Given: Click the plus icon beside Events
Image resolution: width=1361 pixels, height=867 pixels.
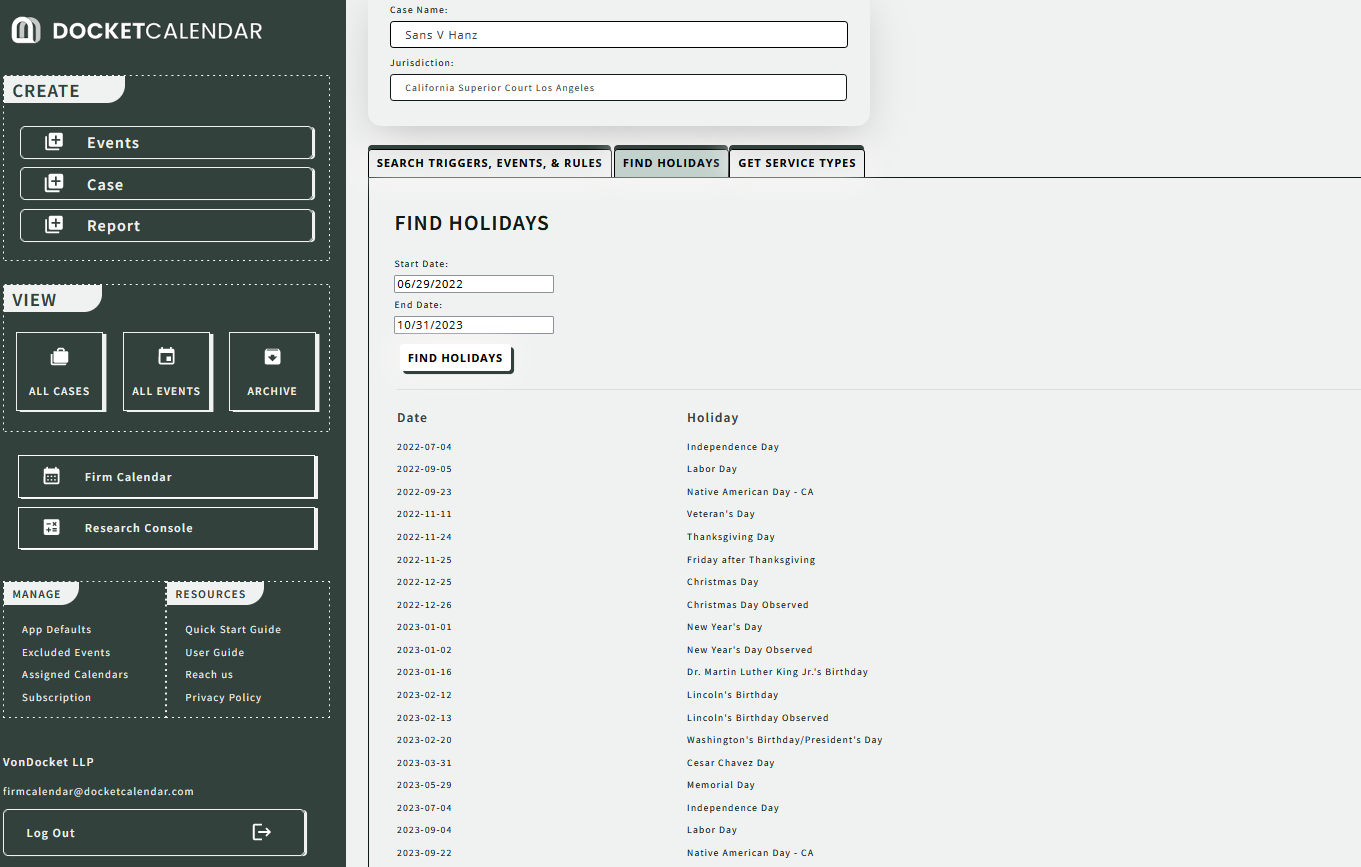Looking at the screenshot, I should click(54, 142).
